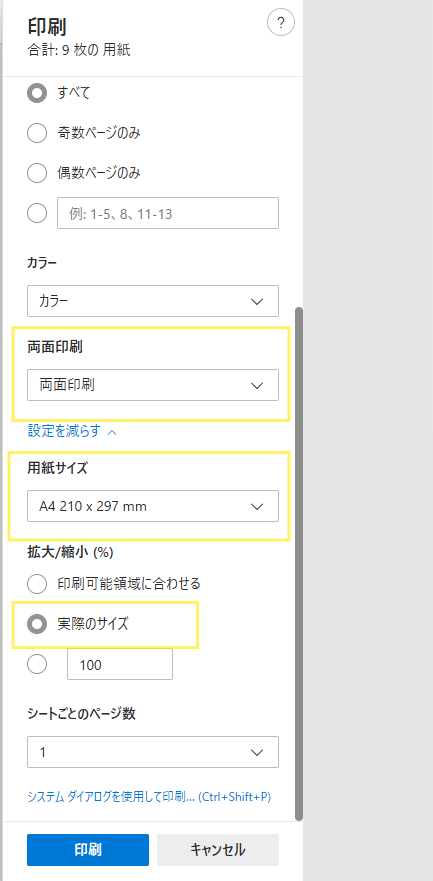433x881 pixels.
Task: Collapse settings via 設定を減らす link
Action: (x=64, y=432)
